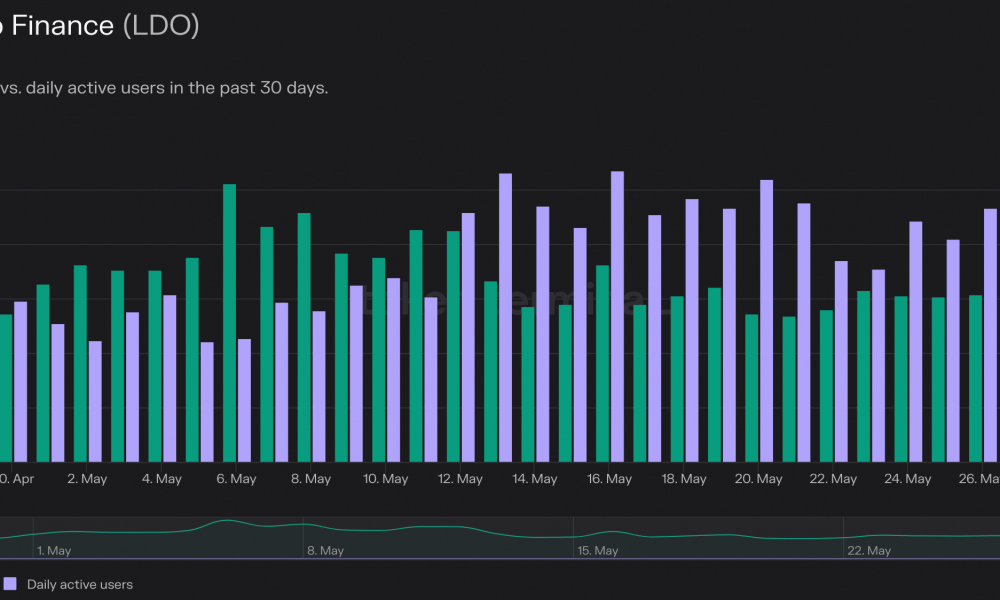Click the green bar for 16. May
Screen dimensions: 1000x600
coord(603,364)
